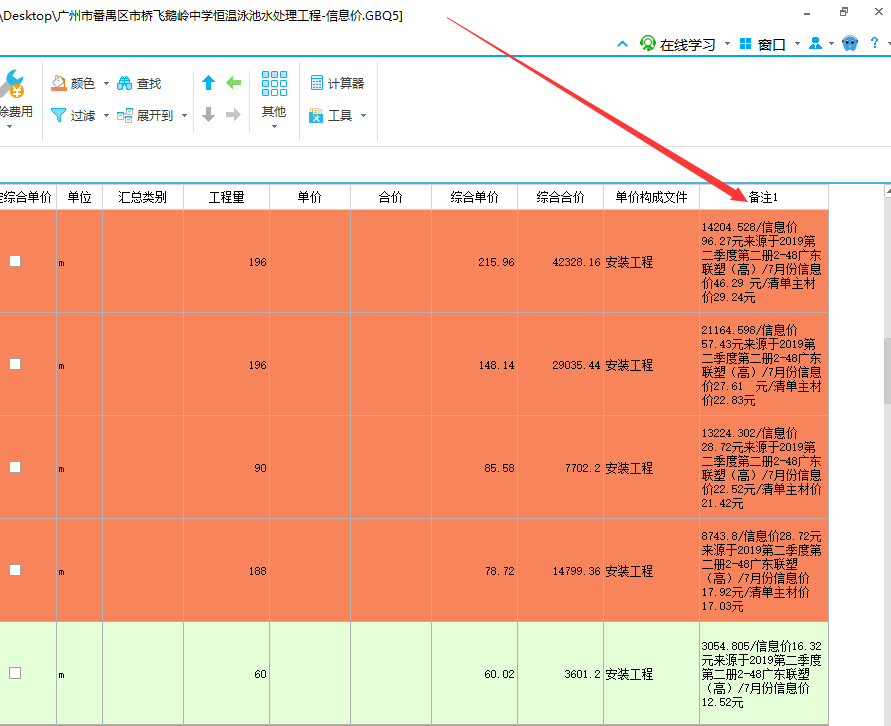Expand the 窗口 dropdown arrow

797,44
